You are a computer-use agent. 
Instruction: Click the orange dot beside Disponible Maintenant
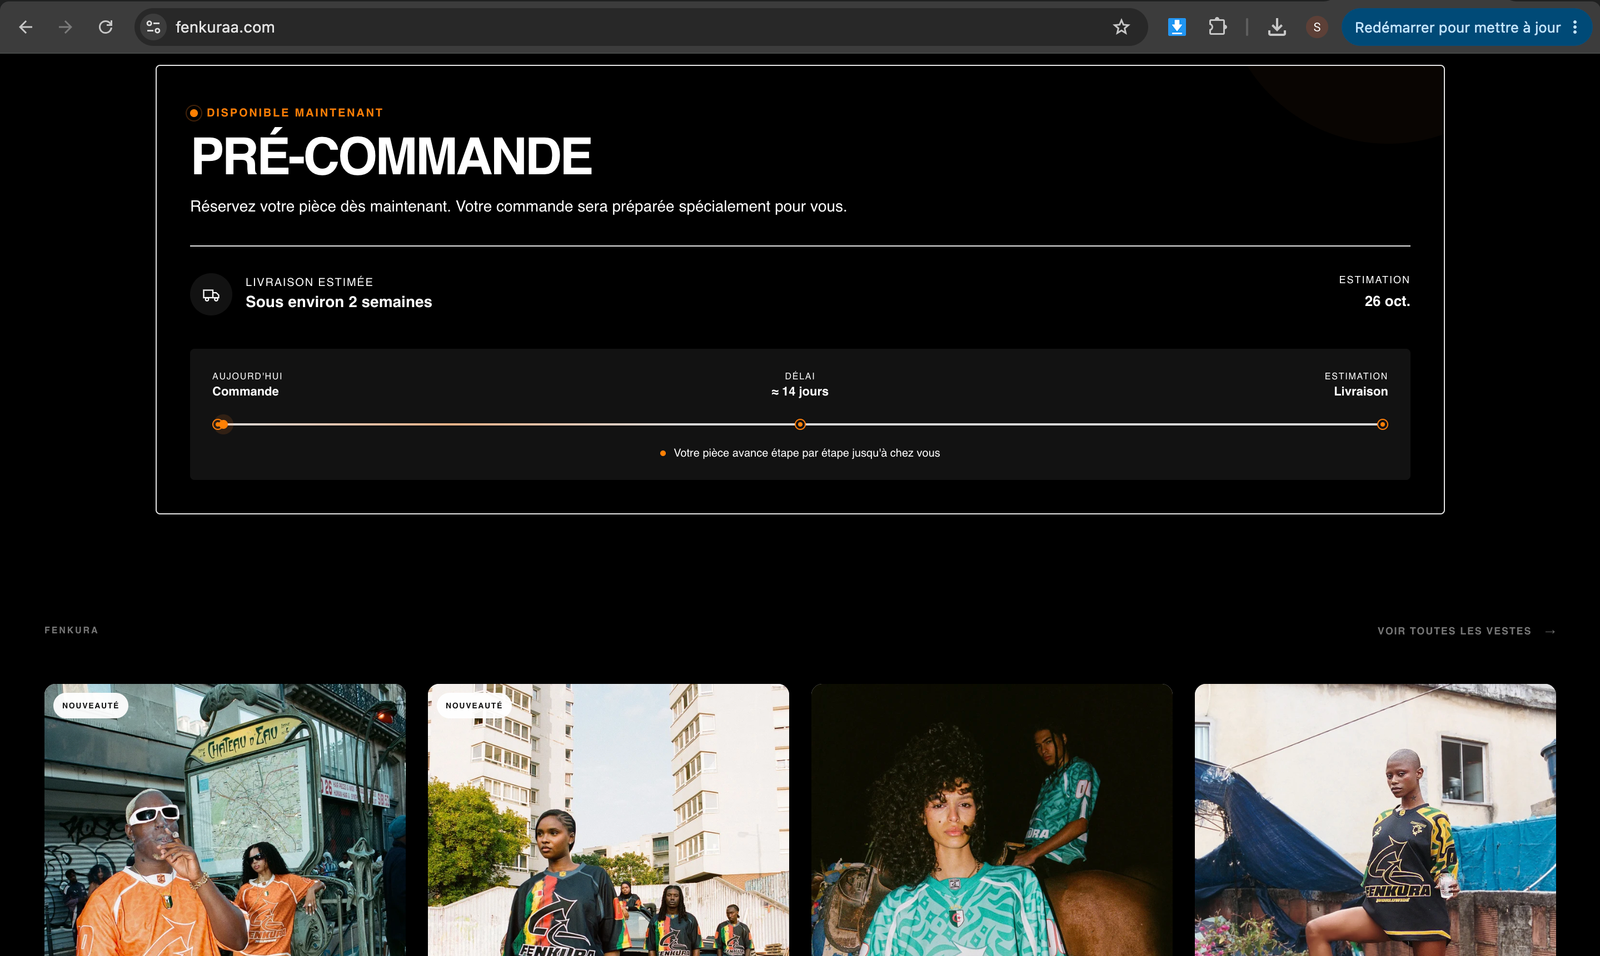[x=194, y=113]
